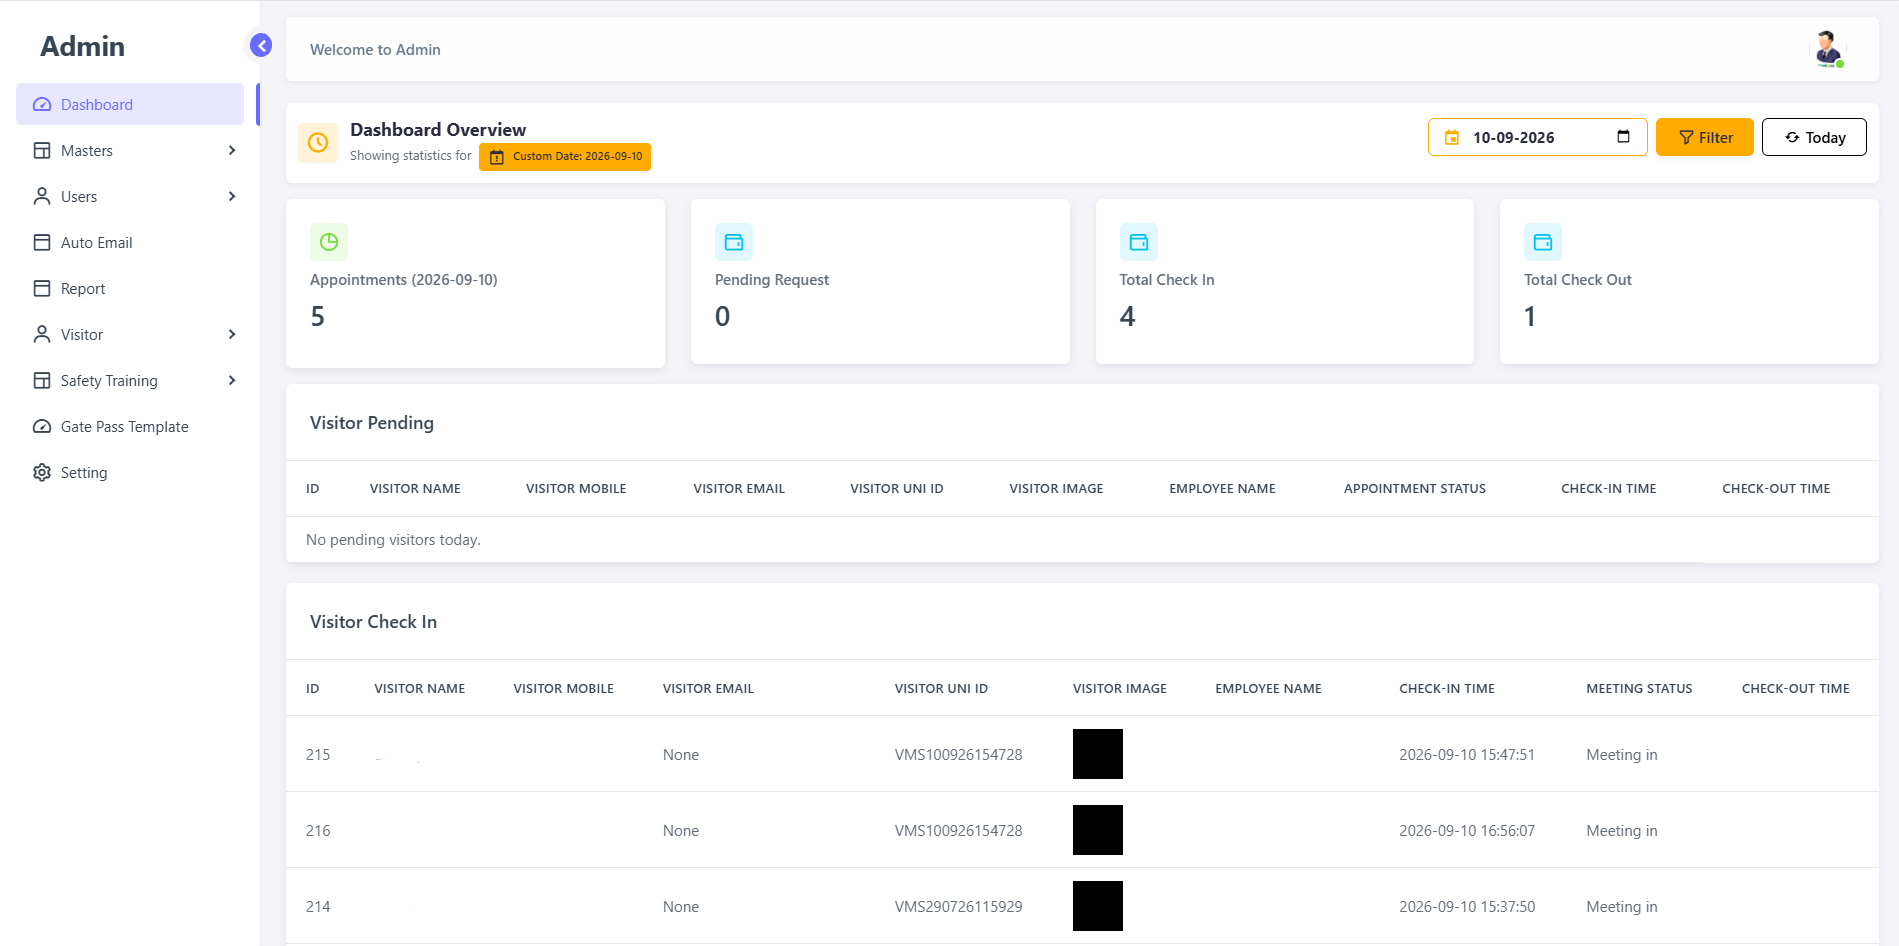Expand the Visitor submenu chevron
The height and width of the screenshot is (946, 1899).
coord(232,334)
